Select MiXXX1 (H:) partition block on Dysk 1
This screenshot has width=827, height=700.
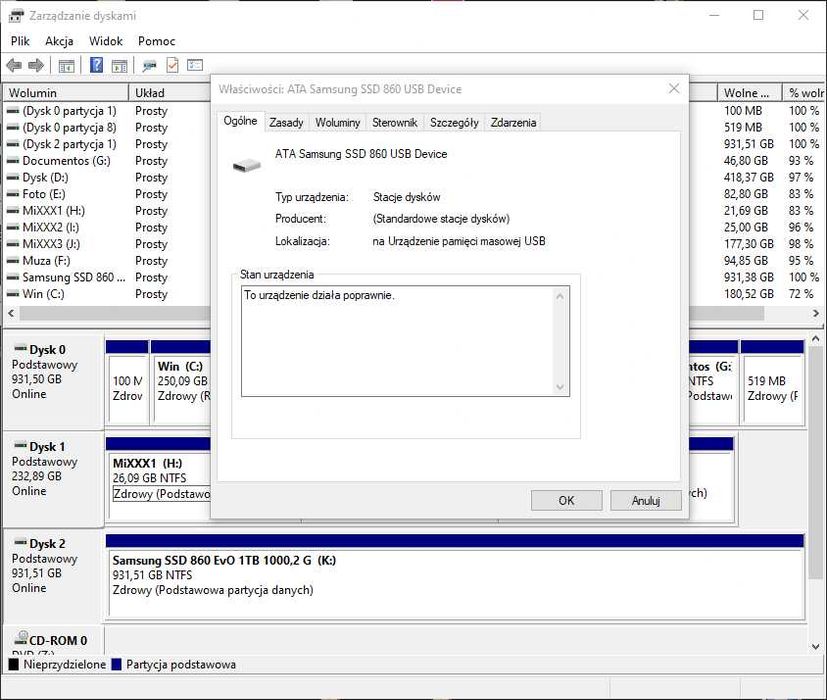[x=158, y=478]
